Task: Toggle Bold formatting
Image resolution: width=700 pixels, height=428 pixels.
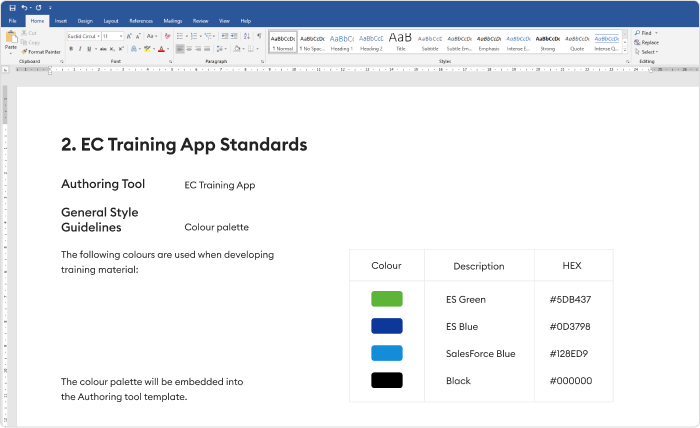Action: [x=71, y=49]
